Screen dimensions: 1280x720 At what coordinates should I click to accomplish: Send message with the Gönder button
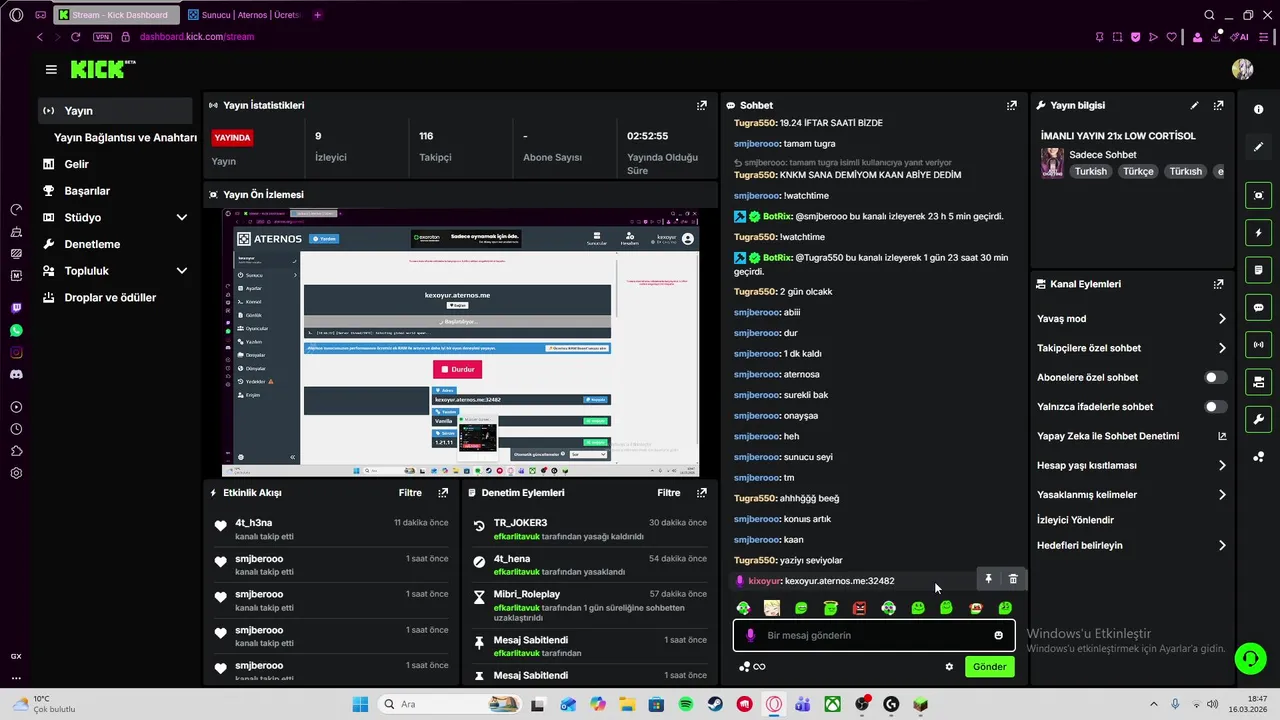pyautogui.click(x=989, y=667)
